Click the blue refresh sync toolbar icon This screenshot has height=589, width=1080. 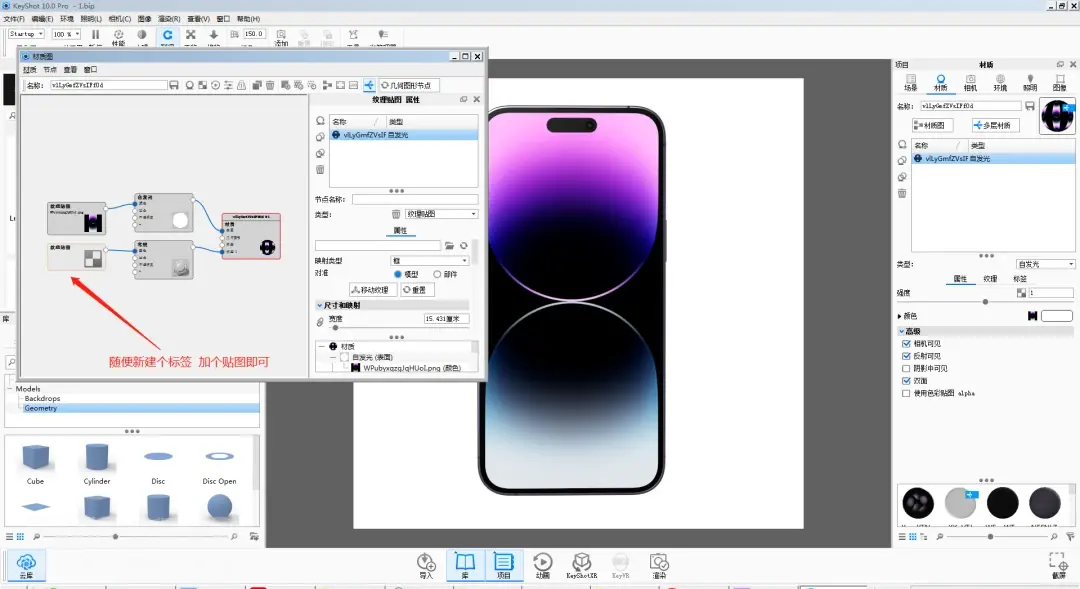click(167, 34)
